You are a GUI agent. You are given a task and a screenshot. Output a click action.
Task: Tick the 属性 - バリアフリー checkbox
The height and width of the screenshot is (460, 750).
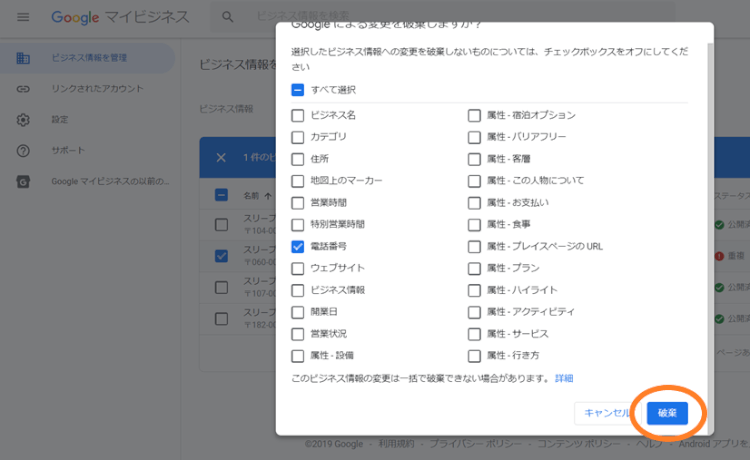[474, 137]
